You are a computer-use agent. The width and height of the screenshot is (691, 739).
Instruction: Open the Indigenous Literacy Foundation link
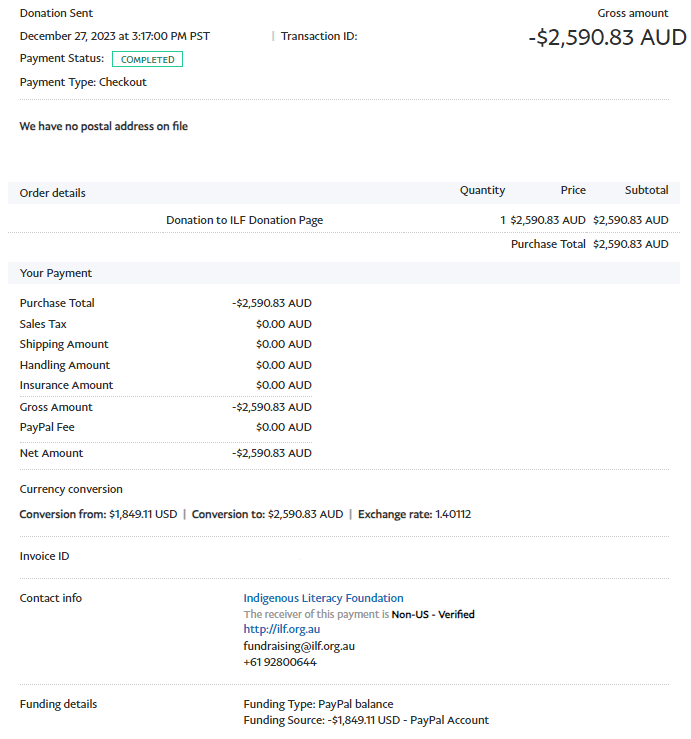323,598
